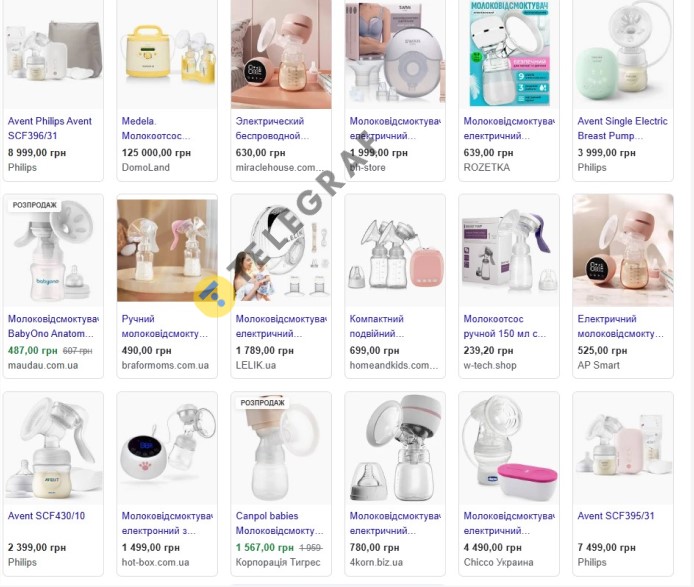Select the LELIK.ua wearable pump thumbnail
694x587 pixels.
pyautogui.click(x=281, y=251)
